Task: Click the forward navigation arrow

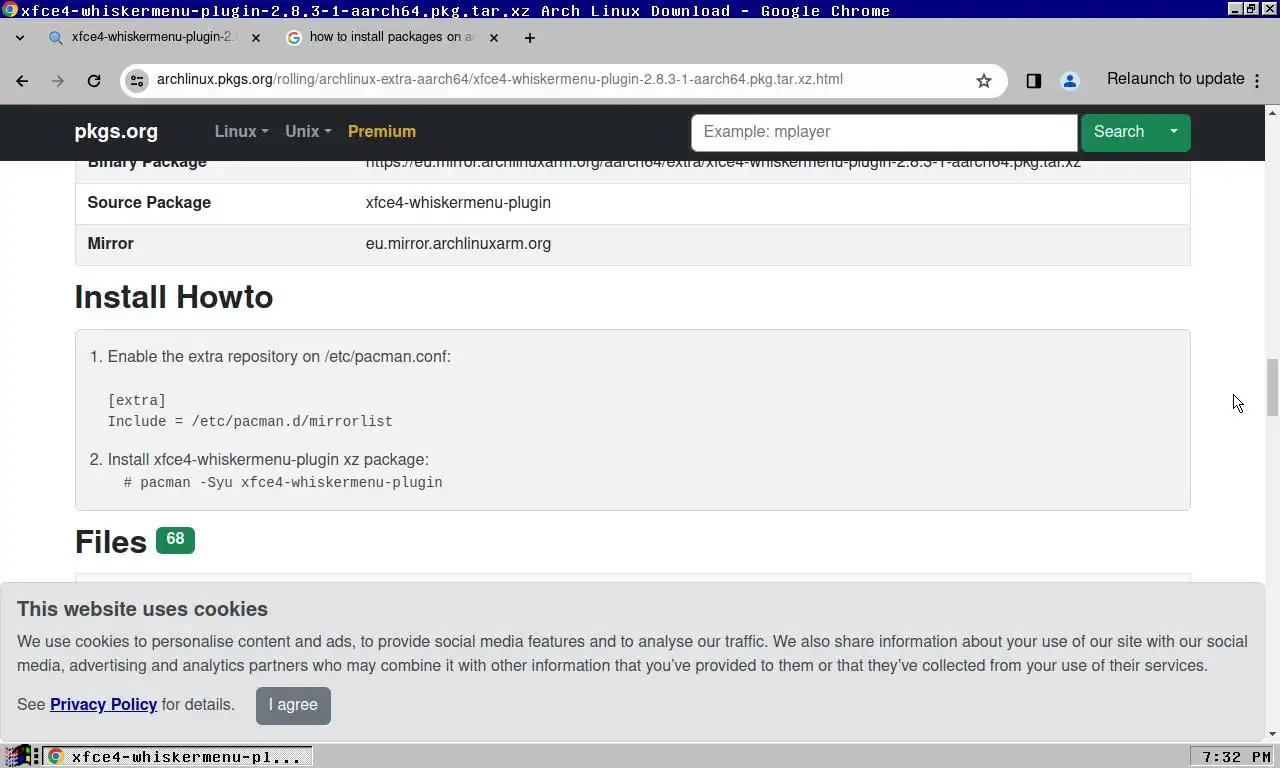Action: pos(57,81)
